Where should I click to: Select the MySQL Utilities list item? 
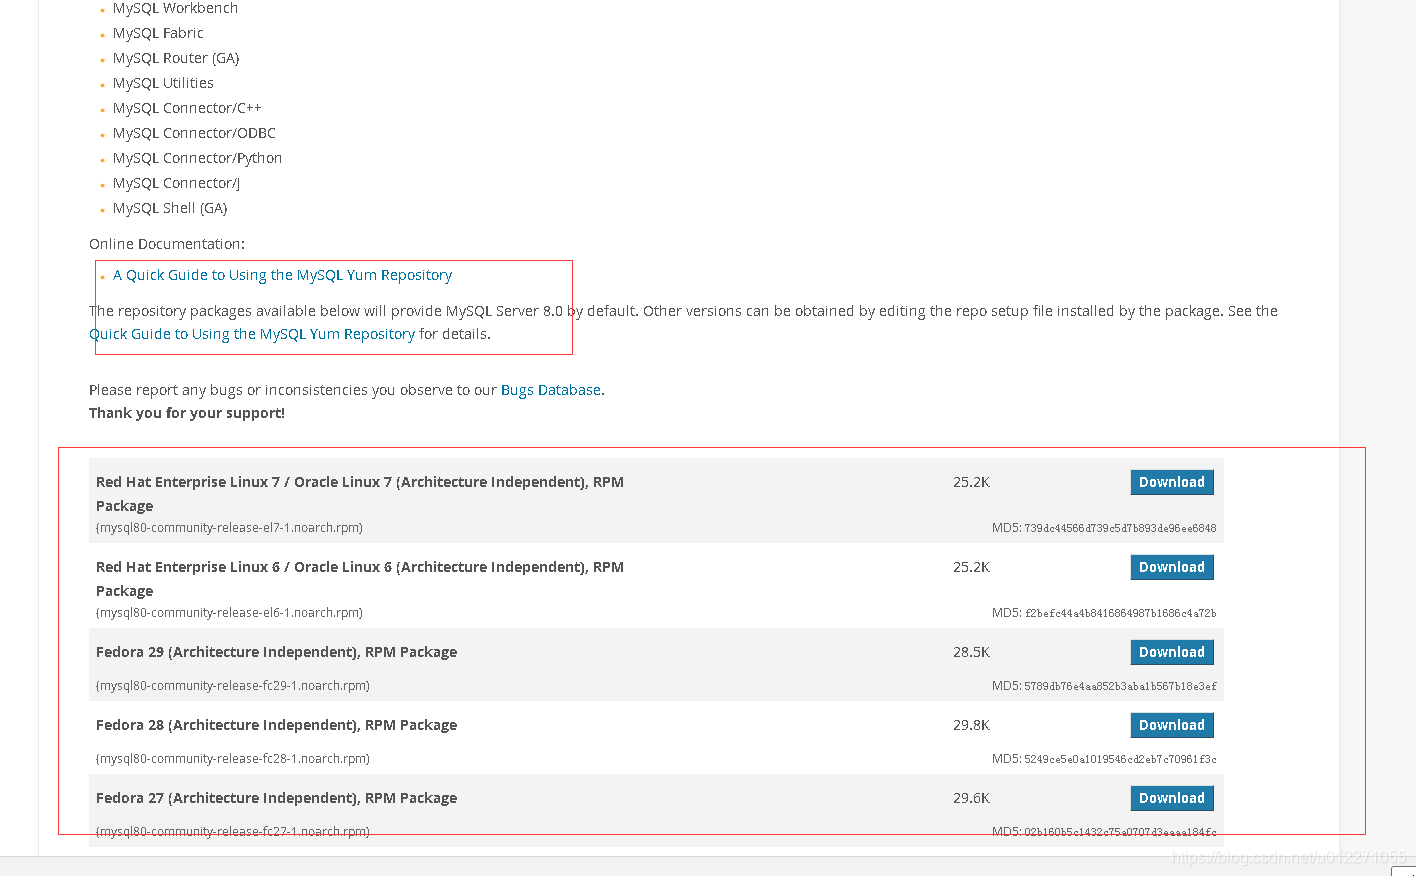pos(163,83)
